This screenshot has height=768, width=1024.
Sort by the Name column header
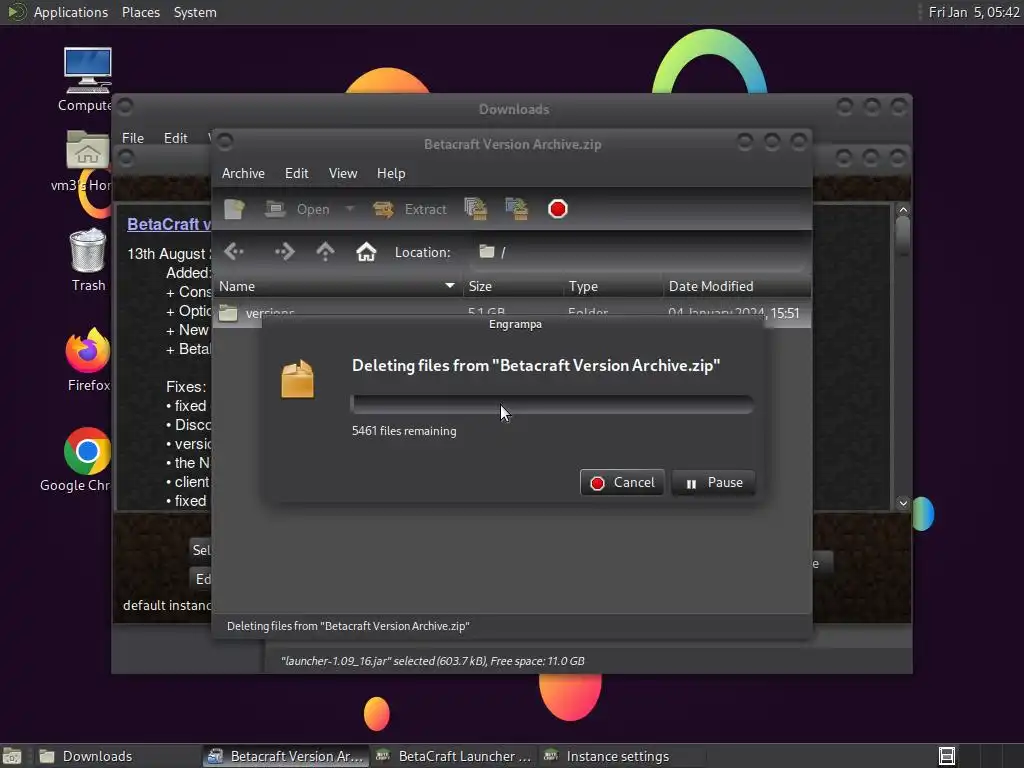338,286
